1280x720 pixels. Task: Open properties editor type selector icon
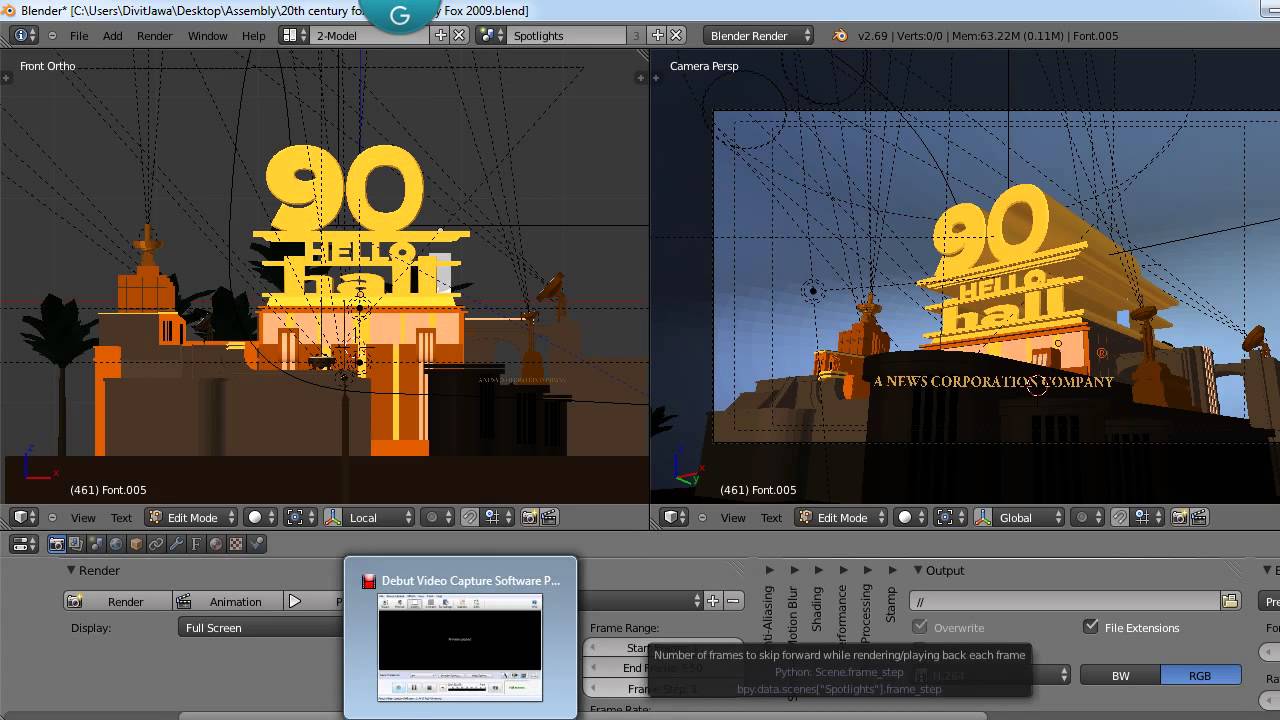tap(24, 544)
